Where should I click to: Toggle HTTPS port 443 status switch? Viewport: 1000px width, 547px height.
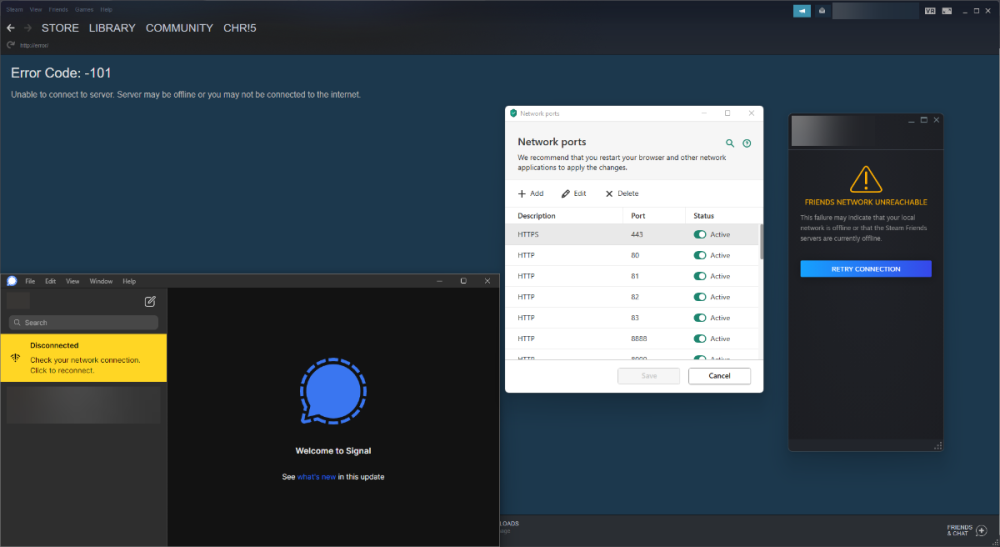point(700,235)
